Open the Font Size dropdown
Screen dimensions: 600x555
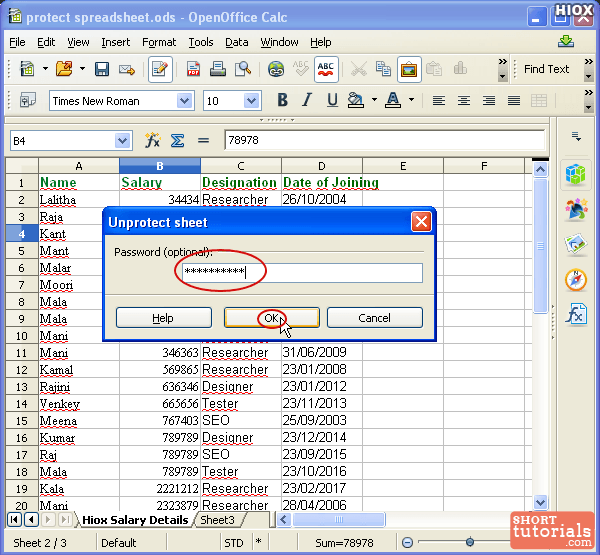(251, 101)
